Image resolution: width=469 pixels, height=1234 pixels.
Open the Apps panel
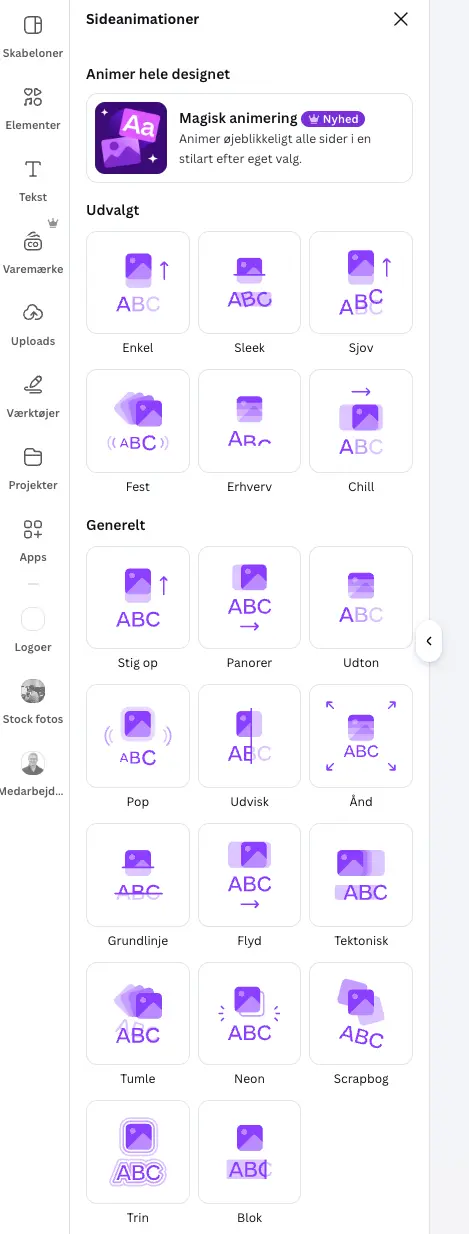[x=33, y=540]
